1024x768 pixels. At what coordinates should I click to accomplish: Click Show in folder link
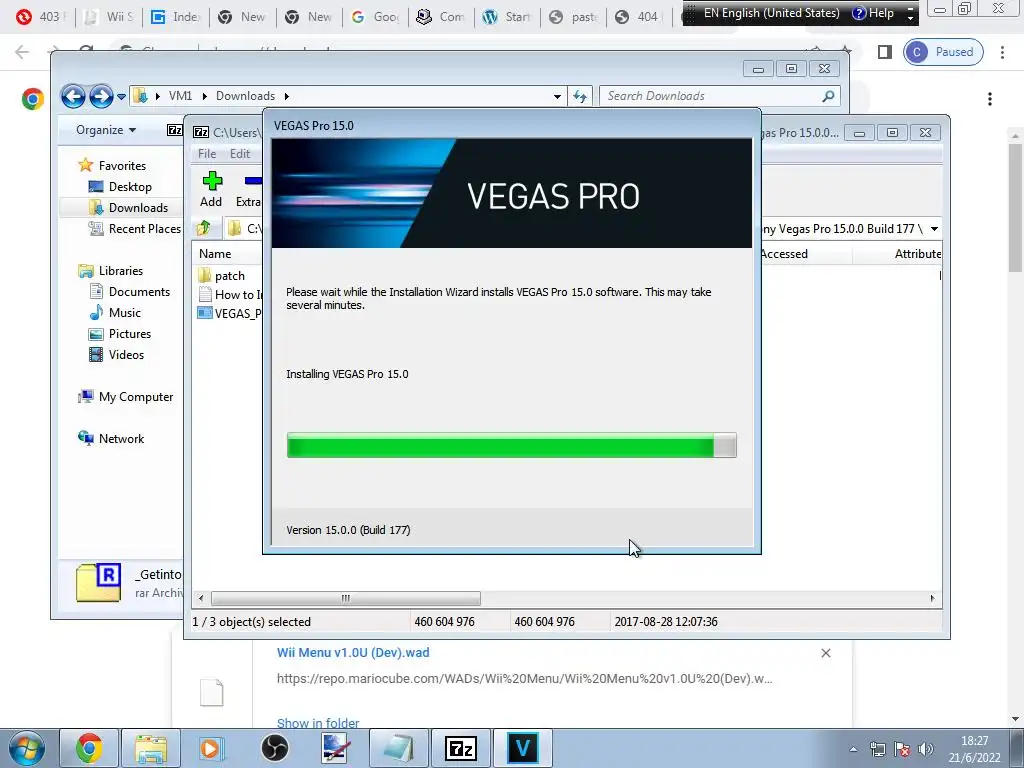318,723
